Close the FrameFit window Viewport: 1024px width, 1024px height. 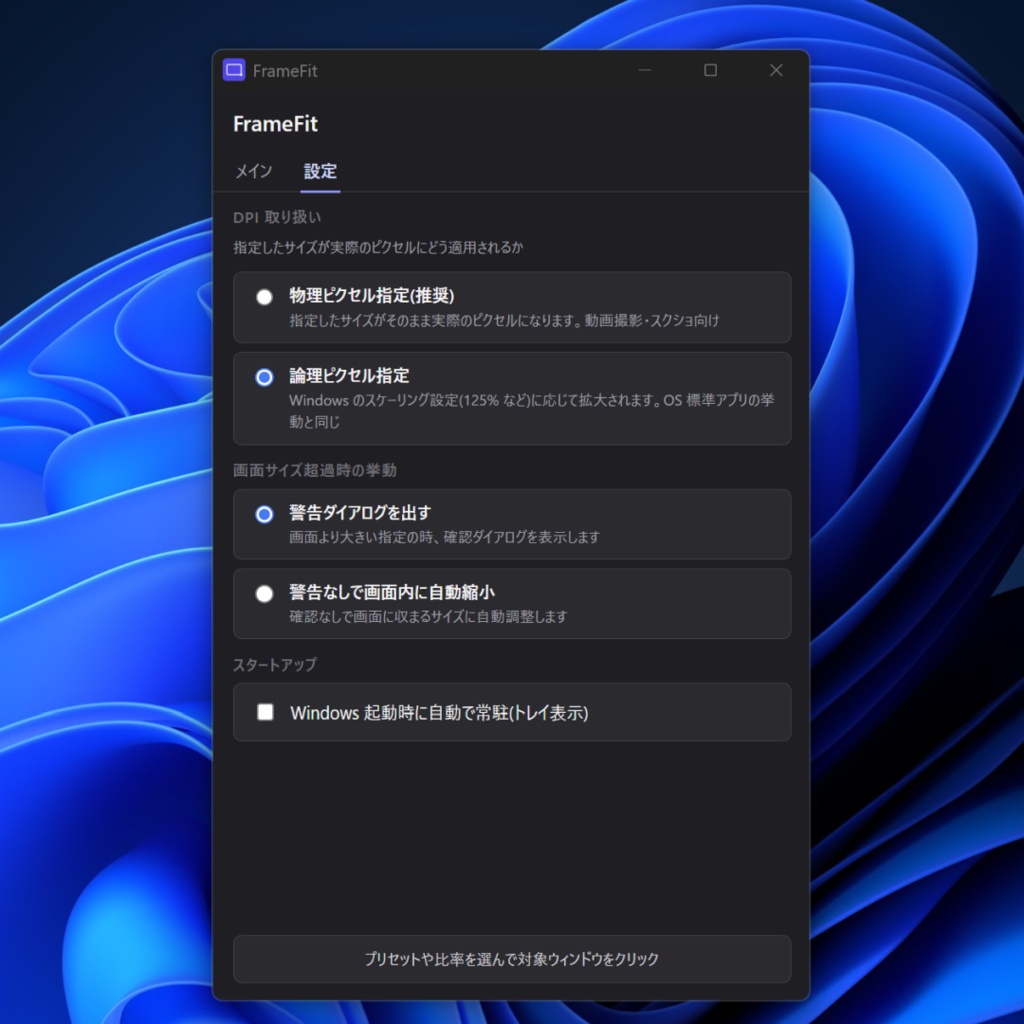pos(776,70)
